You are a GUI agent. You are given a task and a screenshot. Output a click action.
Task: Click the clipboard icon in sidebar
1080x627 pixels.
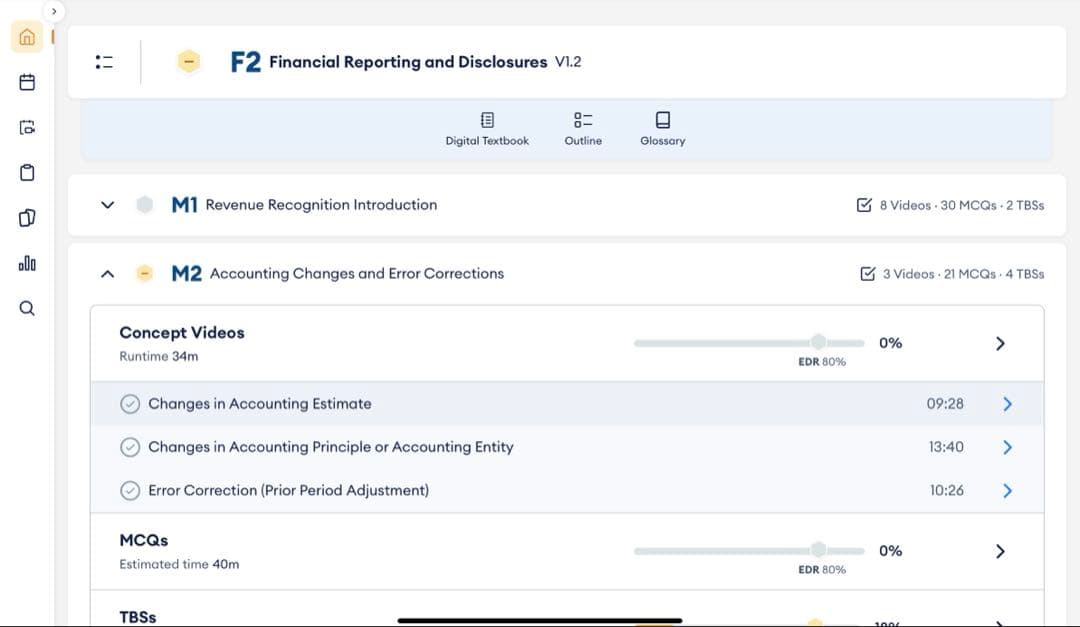pyautogui.click(x=27, y=173)
